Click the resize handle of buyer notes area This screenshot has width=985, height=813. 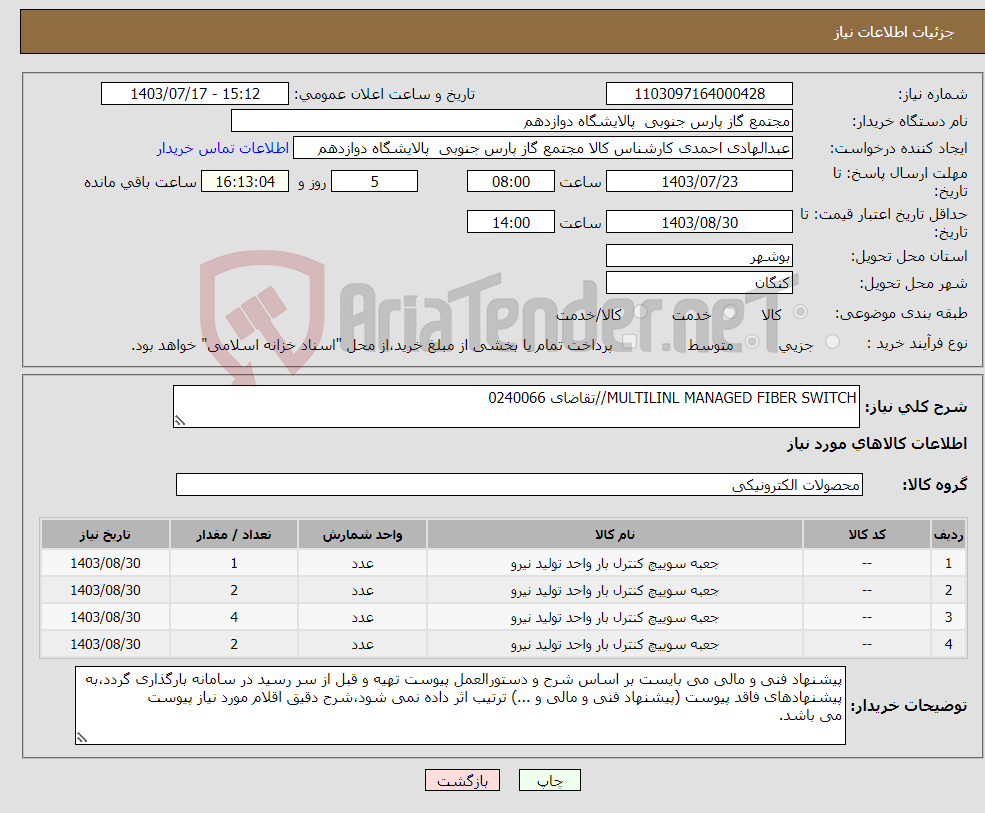(82, 738)
